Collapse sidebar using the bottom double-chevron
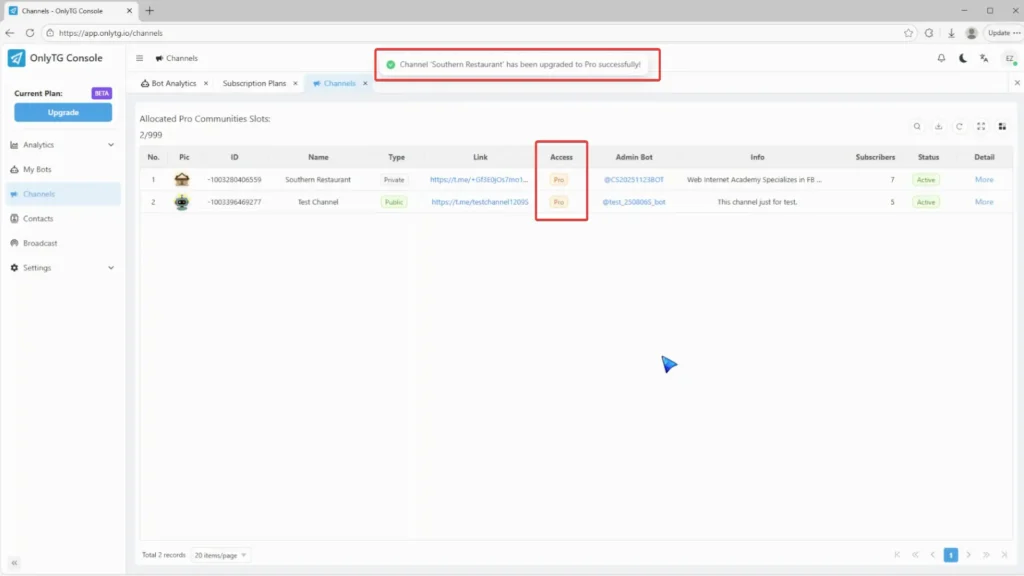The width and height of the screenshot is (1024, 576). click(x=15, y=563)
